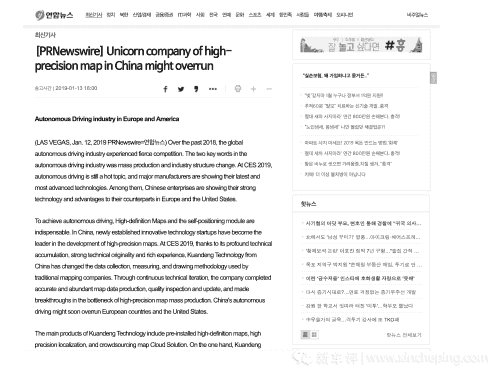This screenshot has width=493, height=368.
Task: Open the 오피니언 section
Action: pyautogui.click(x=344, y=15)
